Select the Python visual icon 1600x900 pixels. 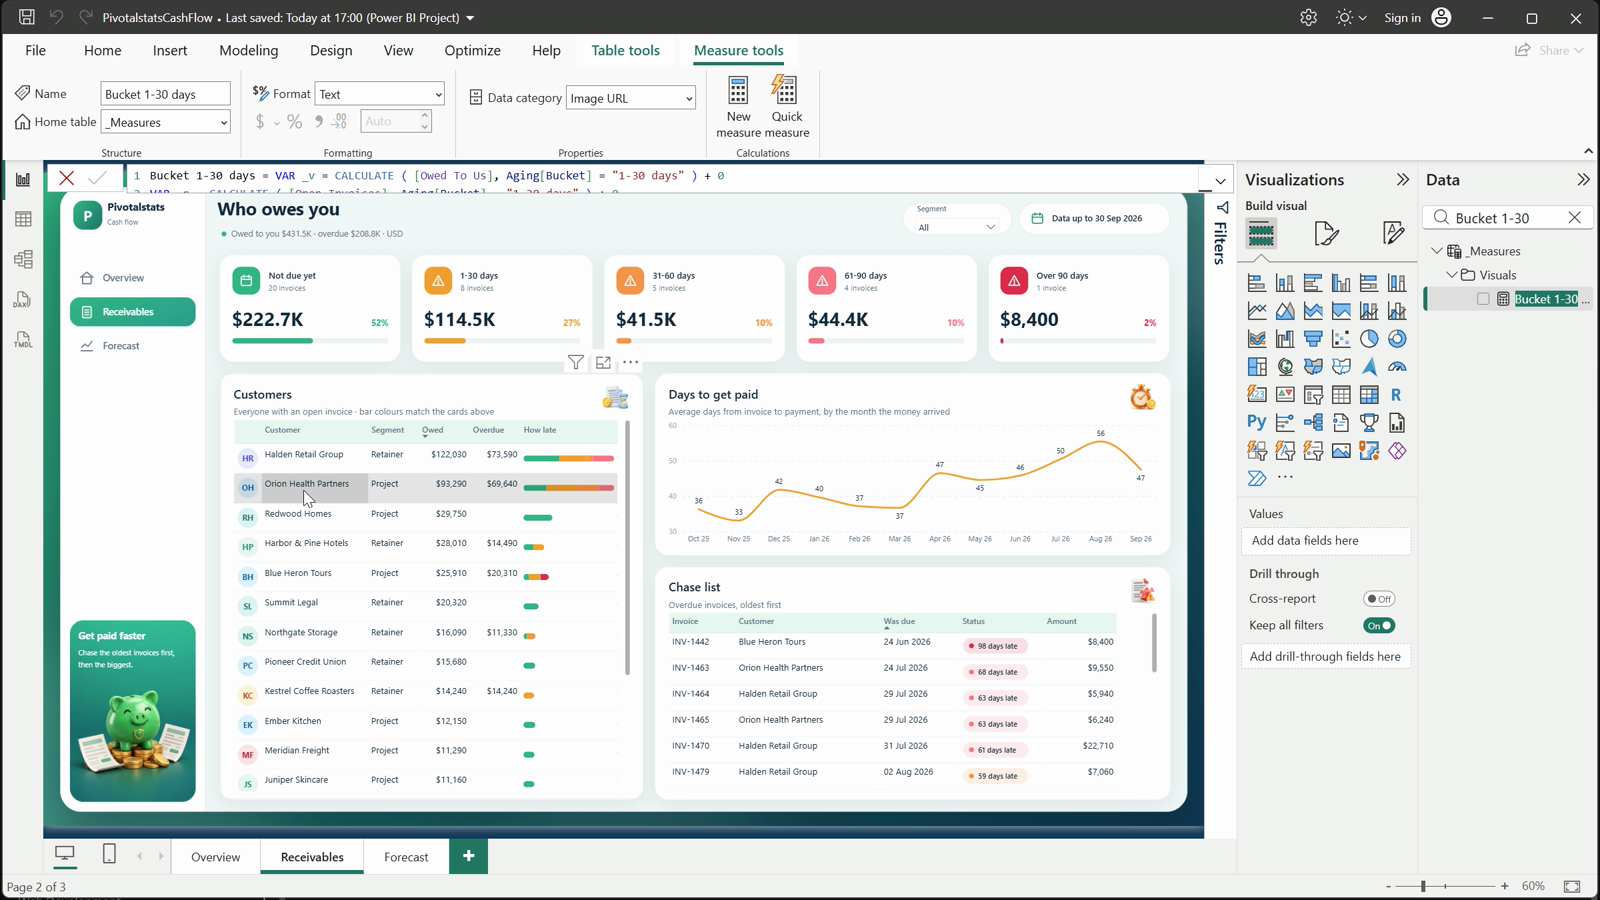coord(1257,423)
